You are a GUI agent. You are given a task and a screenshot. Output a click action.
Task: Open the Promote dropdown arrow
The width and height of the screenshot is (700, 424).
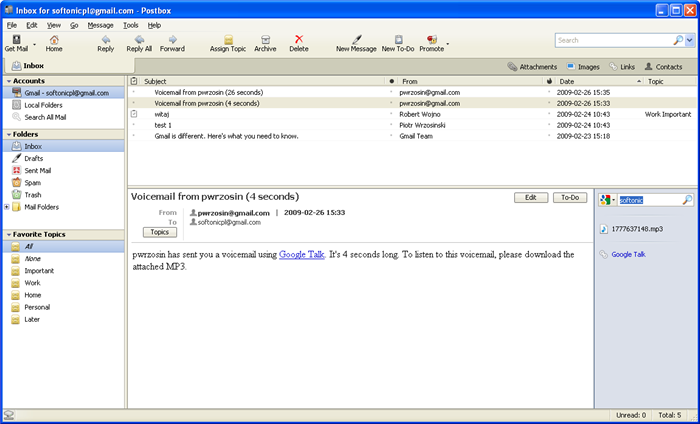pos(448,44)
